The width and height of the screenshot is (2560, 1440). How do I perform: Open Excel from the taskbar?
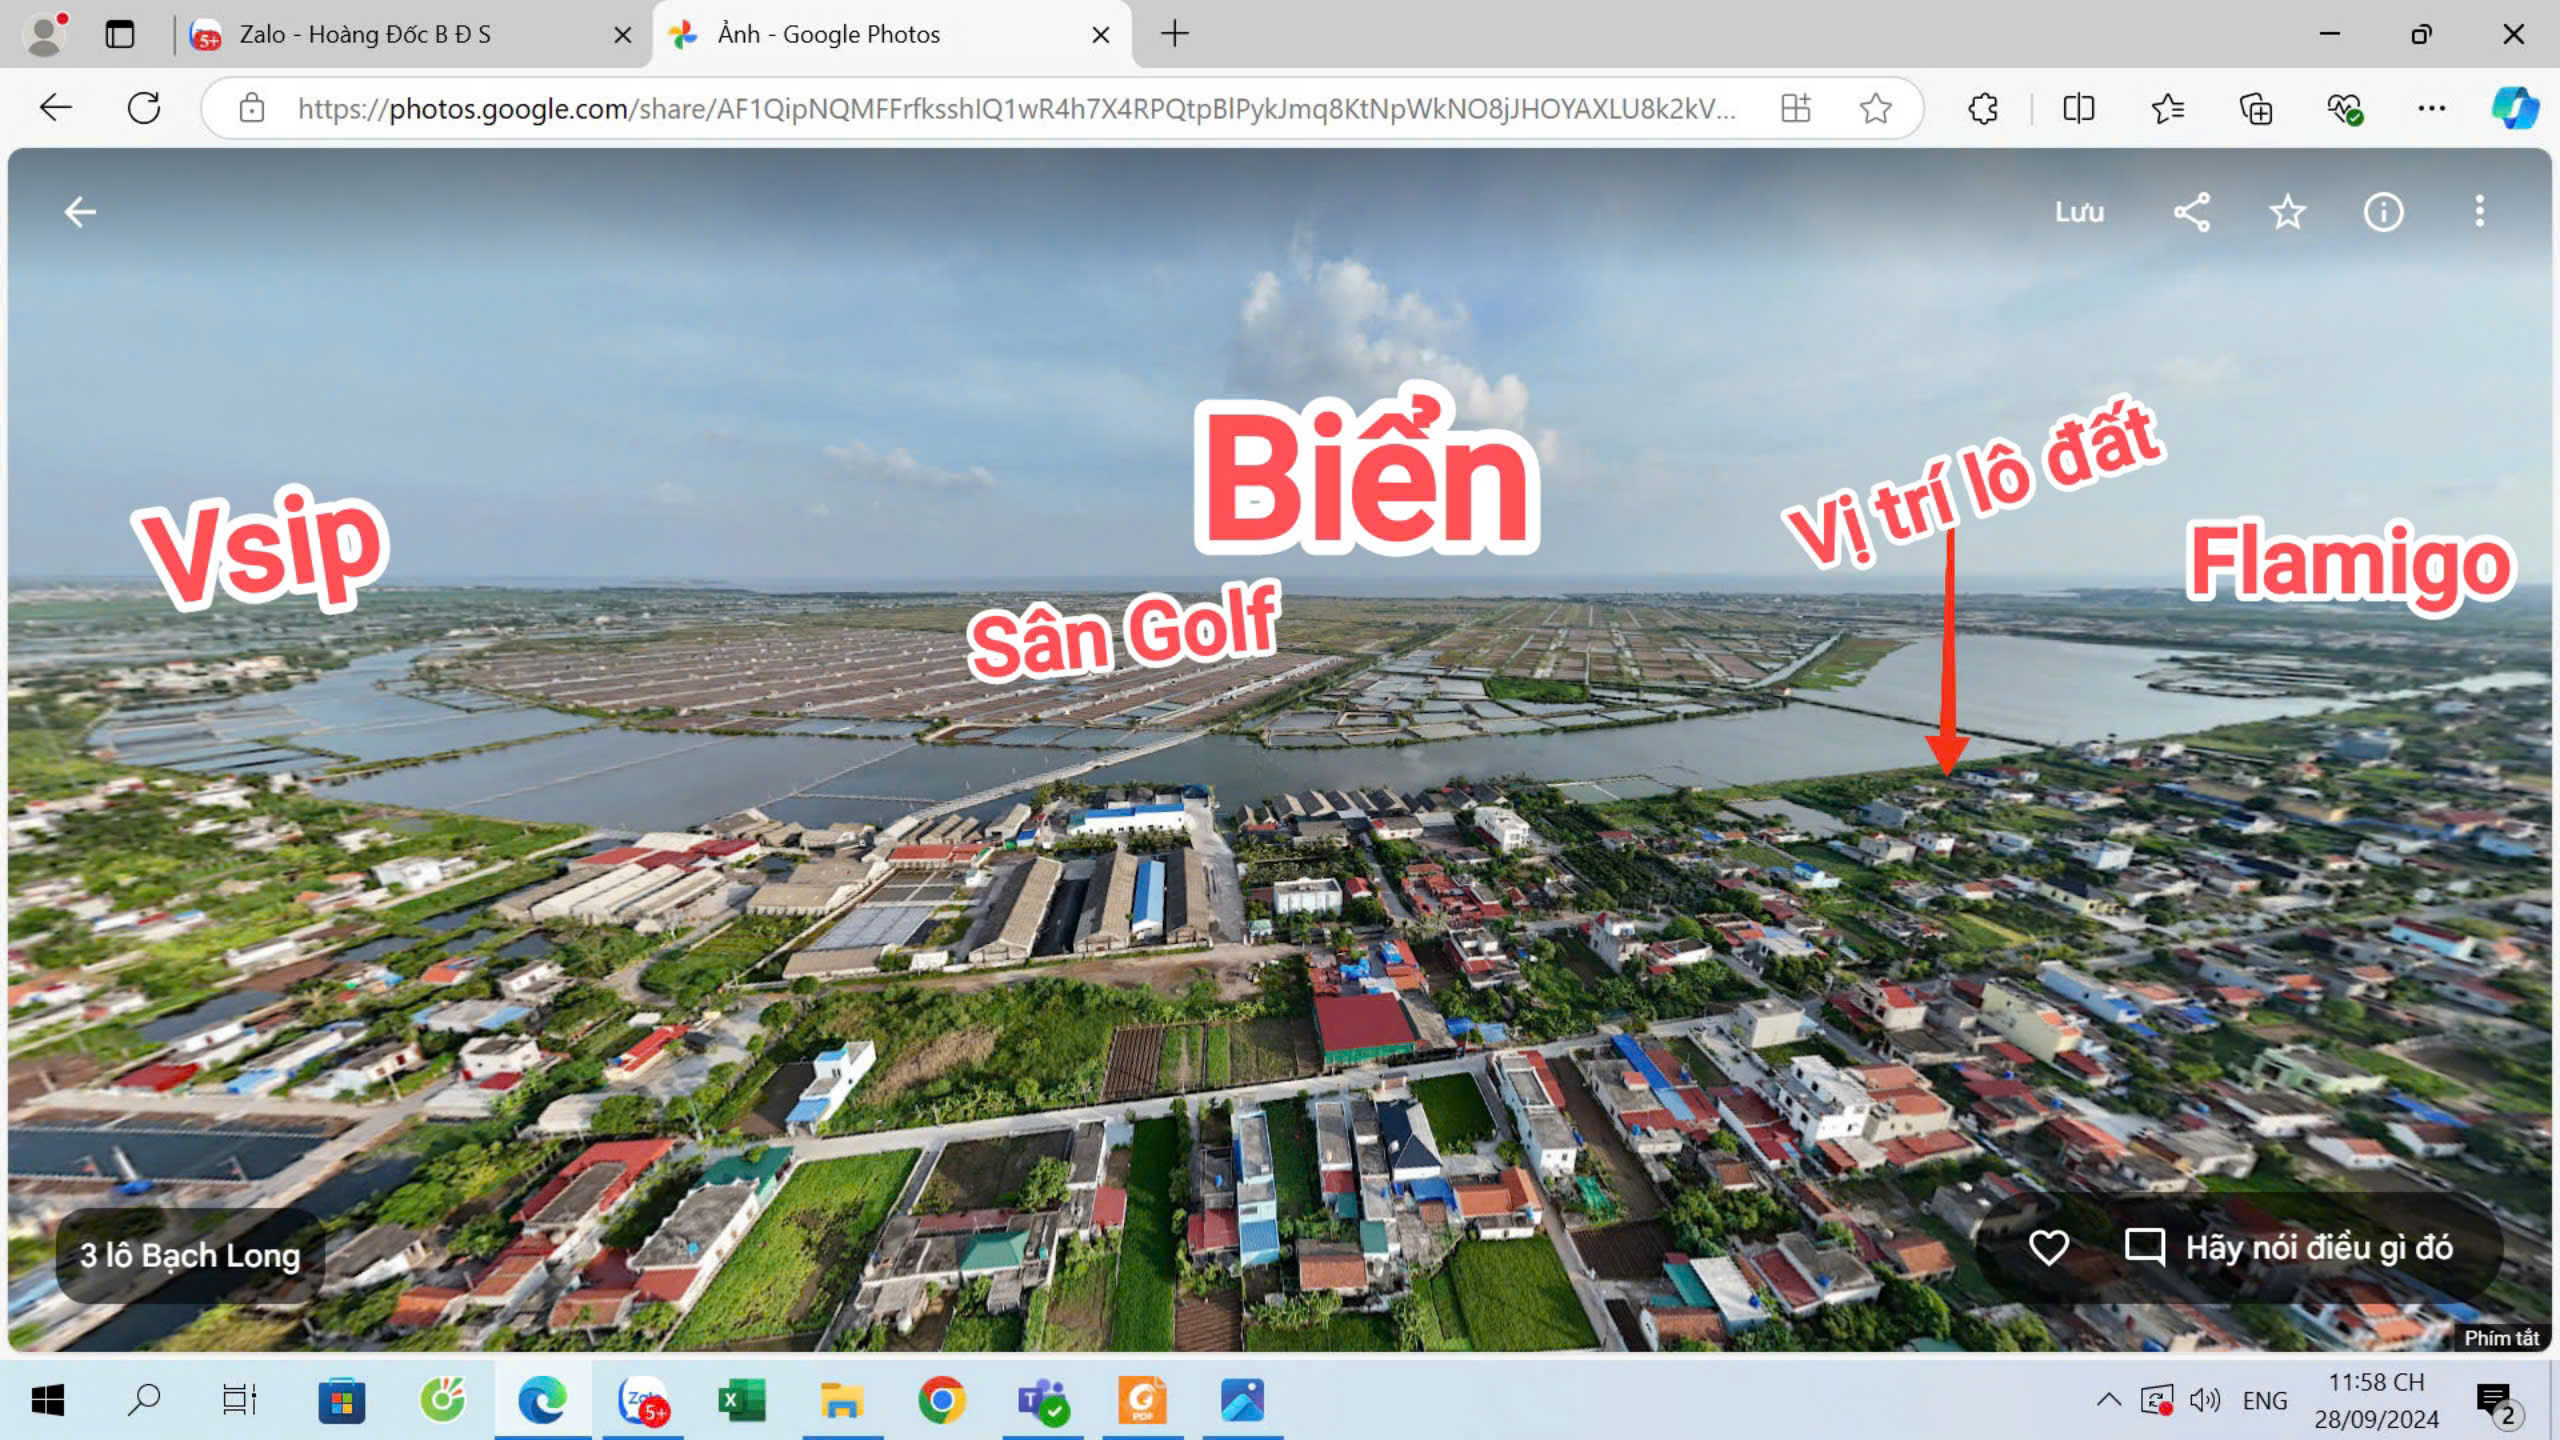point(742,1400)
